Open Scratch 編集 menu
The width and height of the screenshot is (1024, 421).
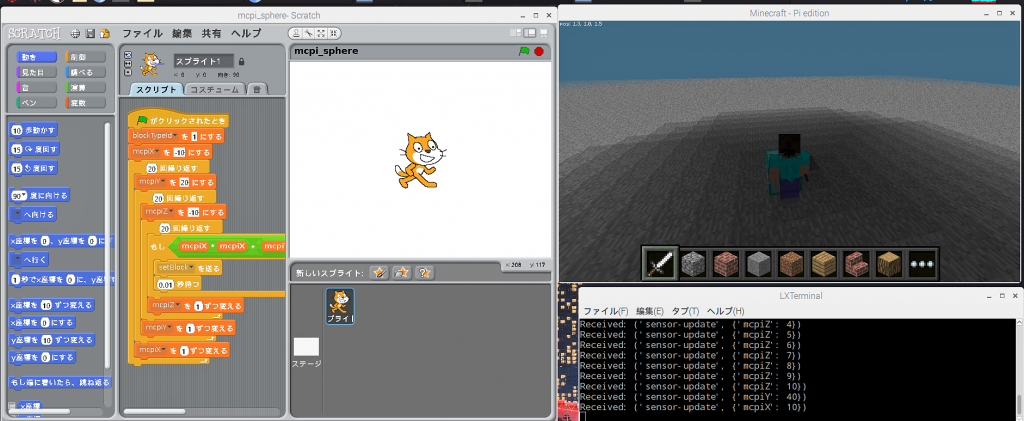(182, 33)
